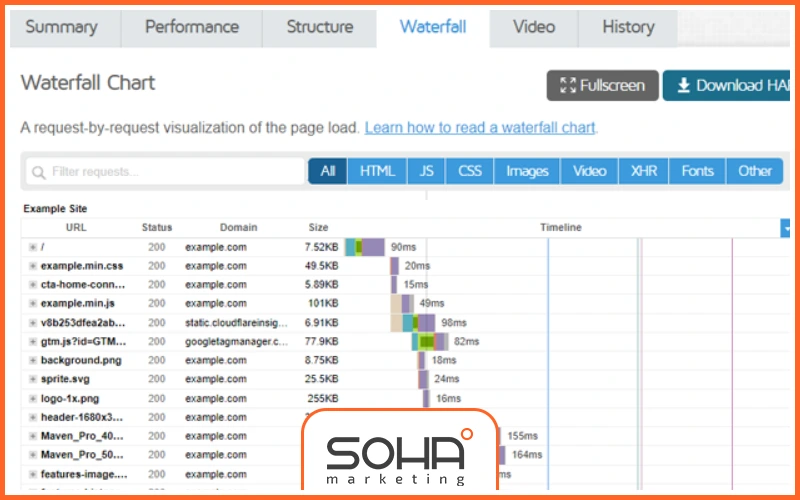Expand the sprite.svg request row
This screenshot has height=500, width=800.
pos(33,380)
